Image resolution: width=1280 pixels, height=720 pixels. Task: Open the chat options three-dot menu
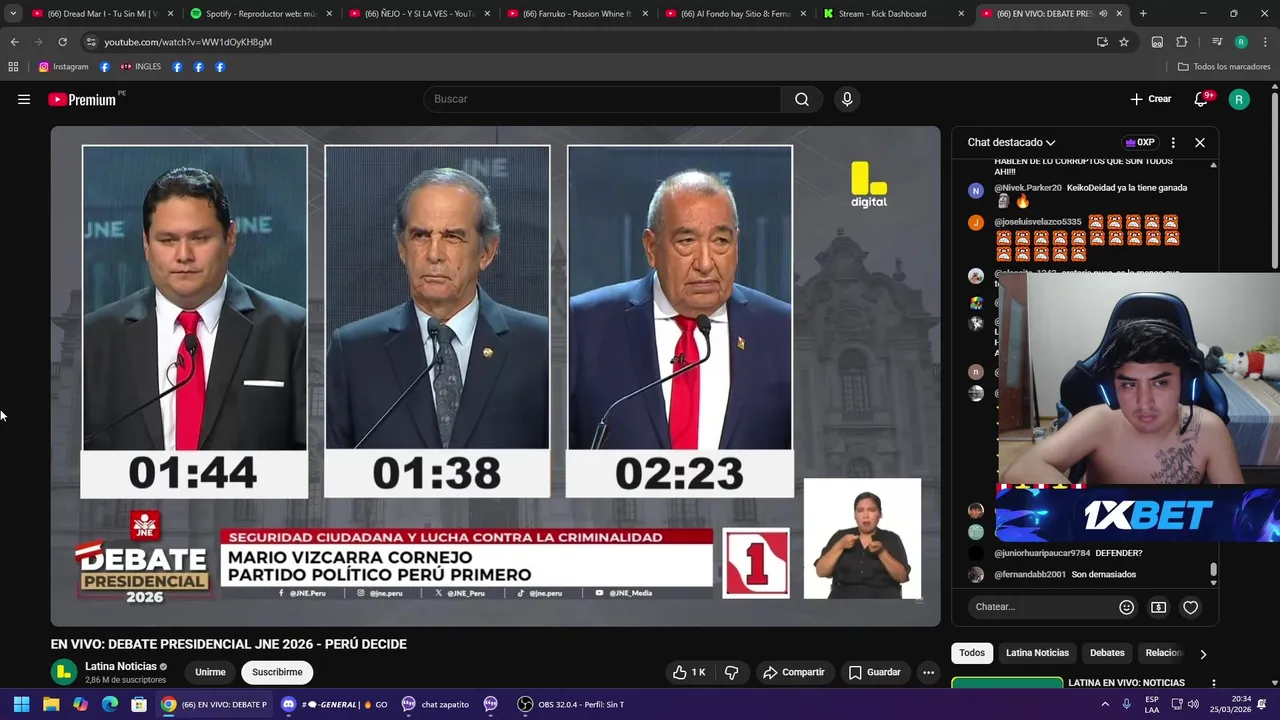coord(1173,142)
